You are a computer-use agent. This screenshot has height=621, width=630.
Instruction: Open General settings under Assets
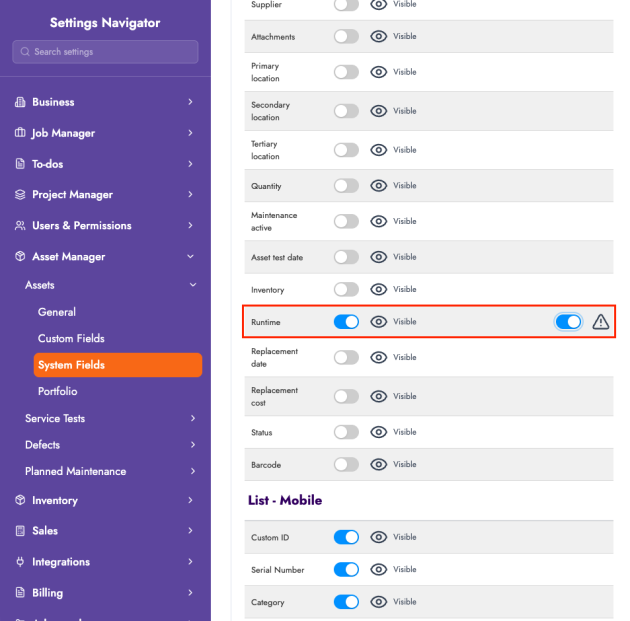click(x=57, y=312)
